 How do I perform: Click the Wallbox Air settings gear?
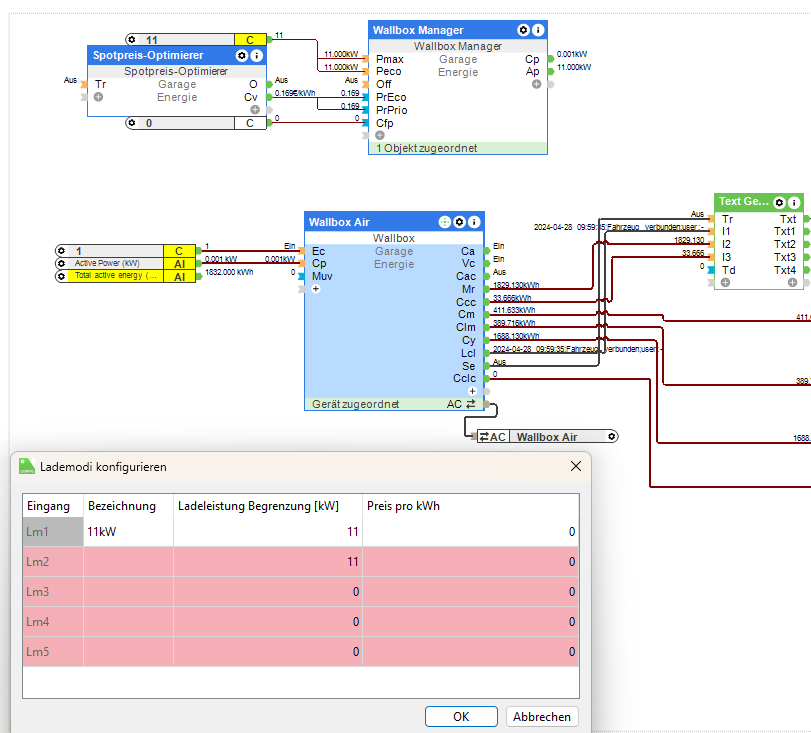[x=459, y=222]
